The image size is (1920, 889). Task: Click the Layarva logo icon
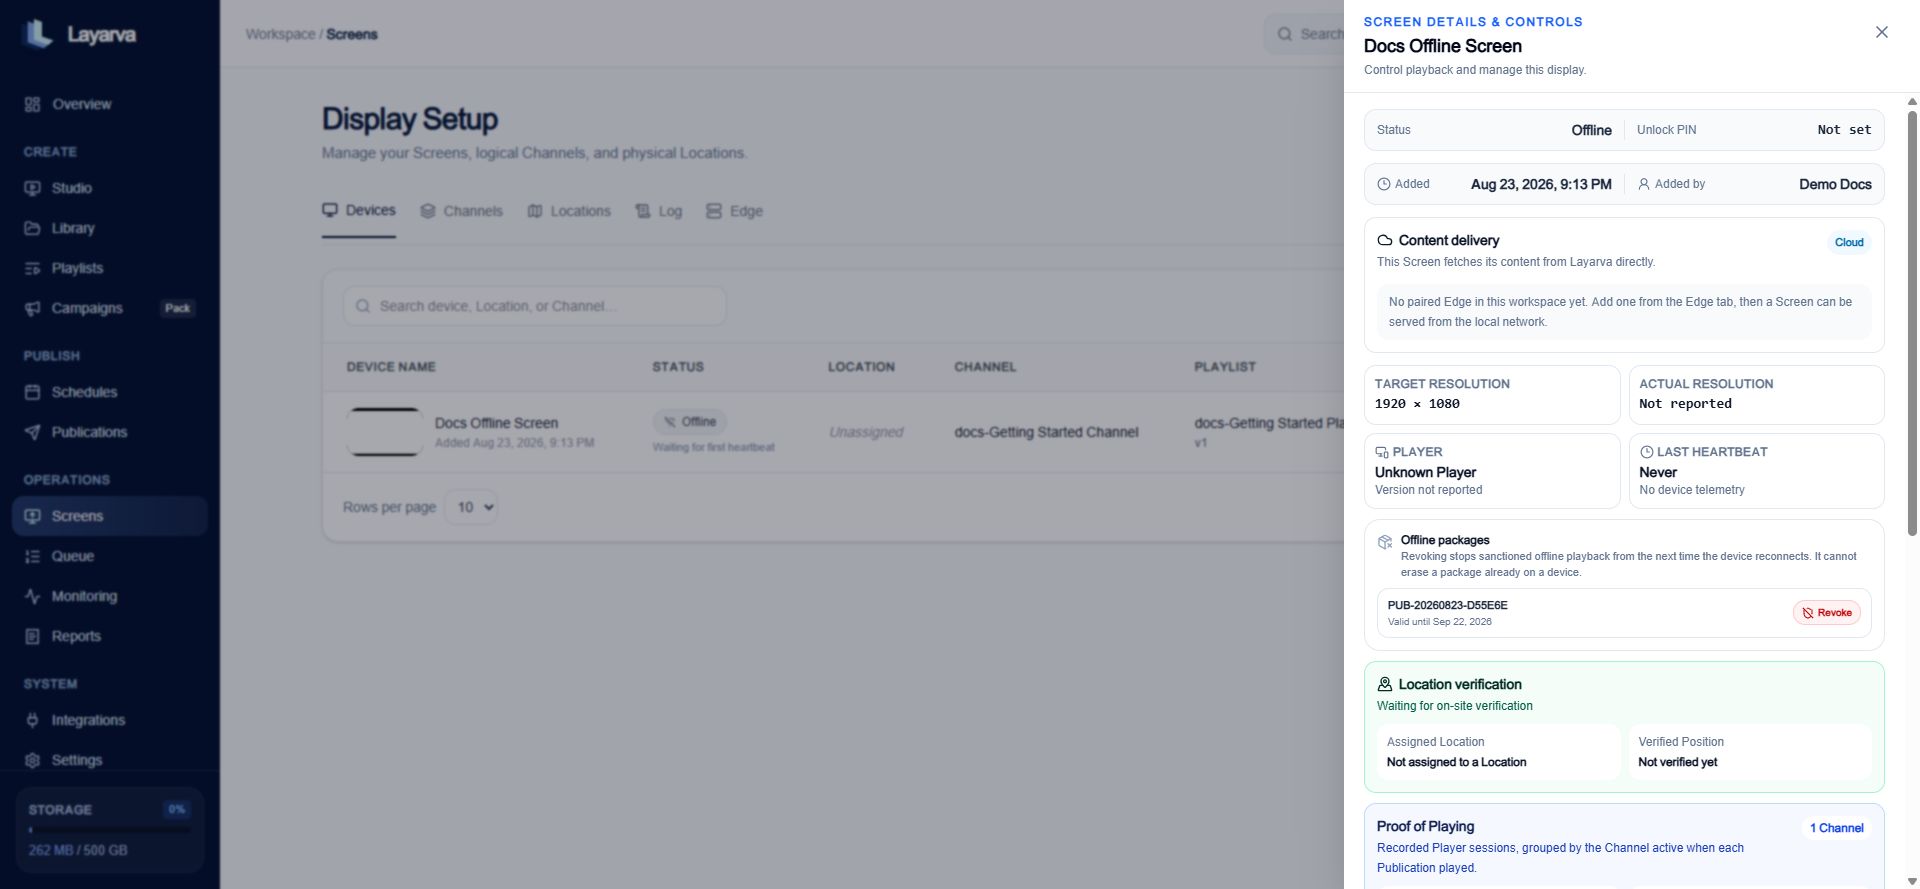pyautogui.click(x=38, y=34)
